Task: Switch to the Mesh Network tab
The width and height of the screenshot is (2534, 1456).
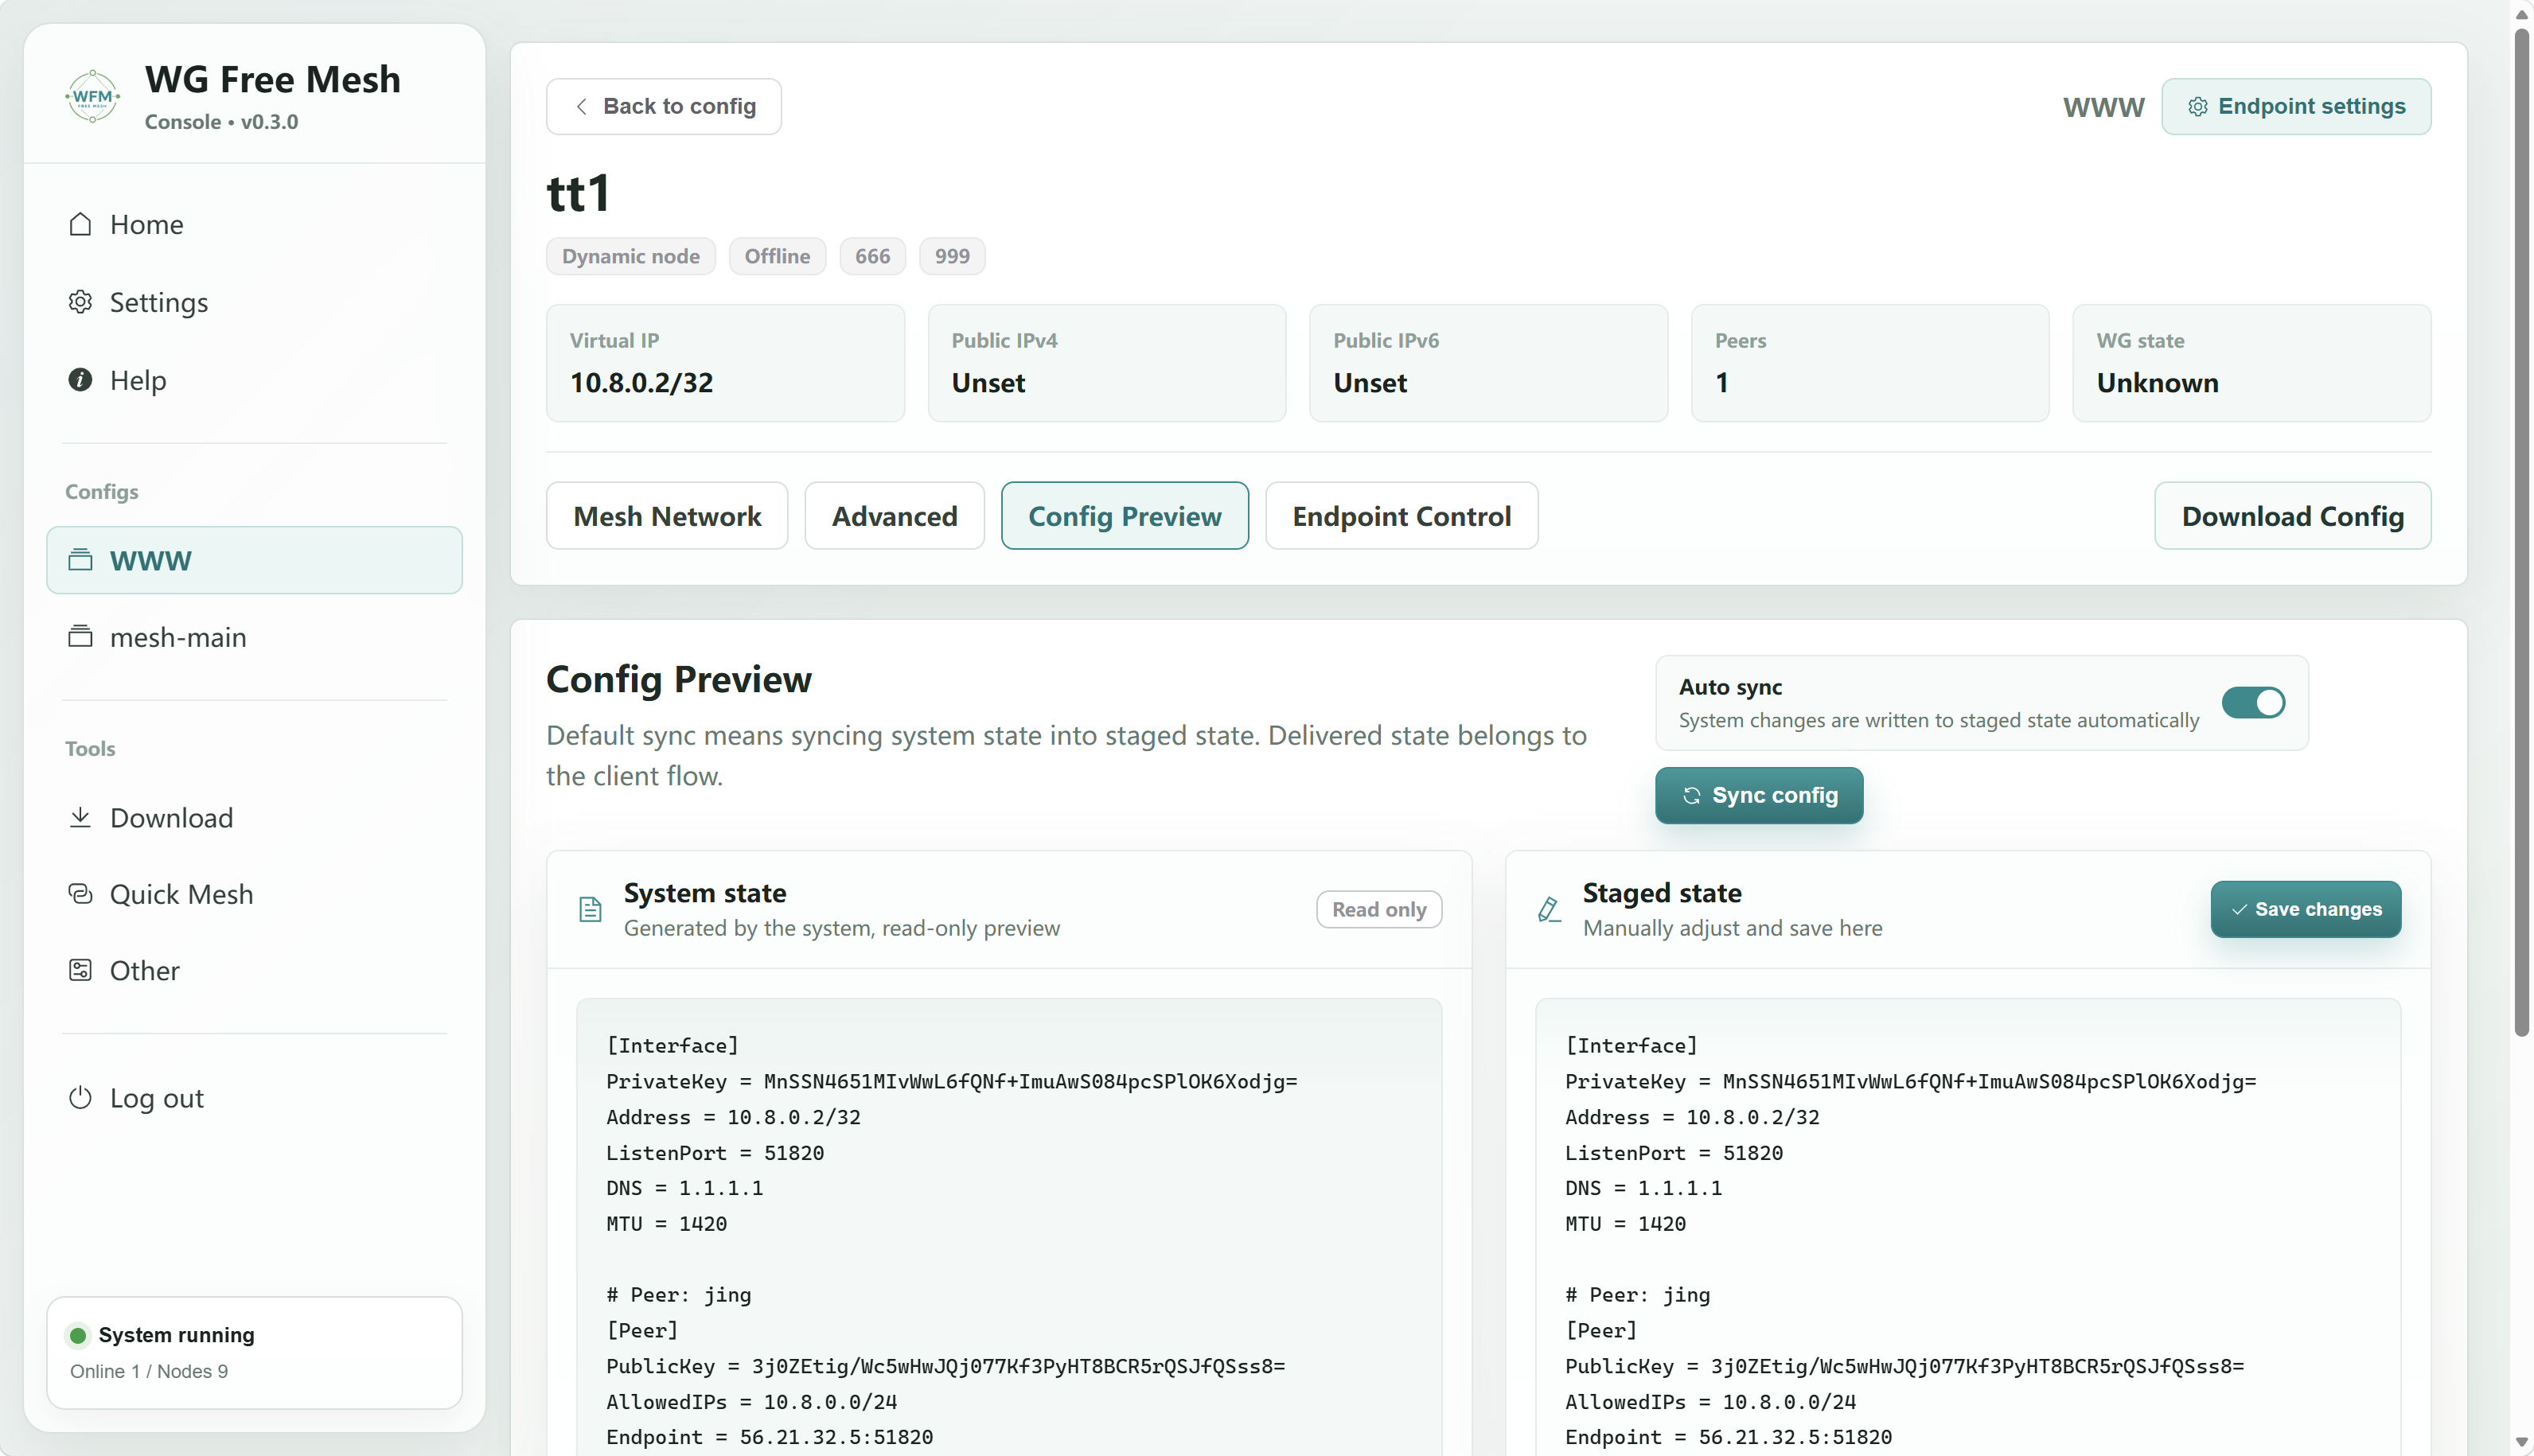Action: (x=667, y=516)
